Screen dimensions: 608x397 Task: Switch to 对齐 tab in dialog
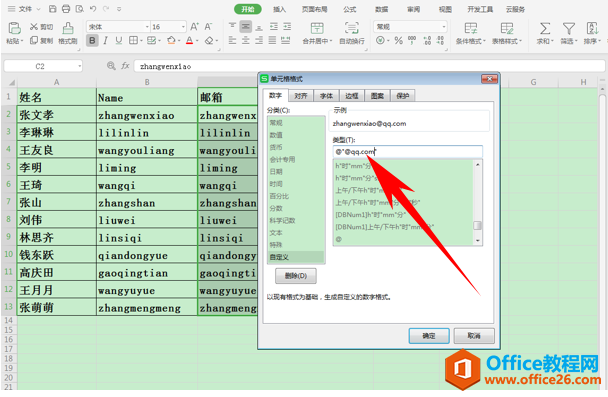coord(301,96)
